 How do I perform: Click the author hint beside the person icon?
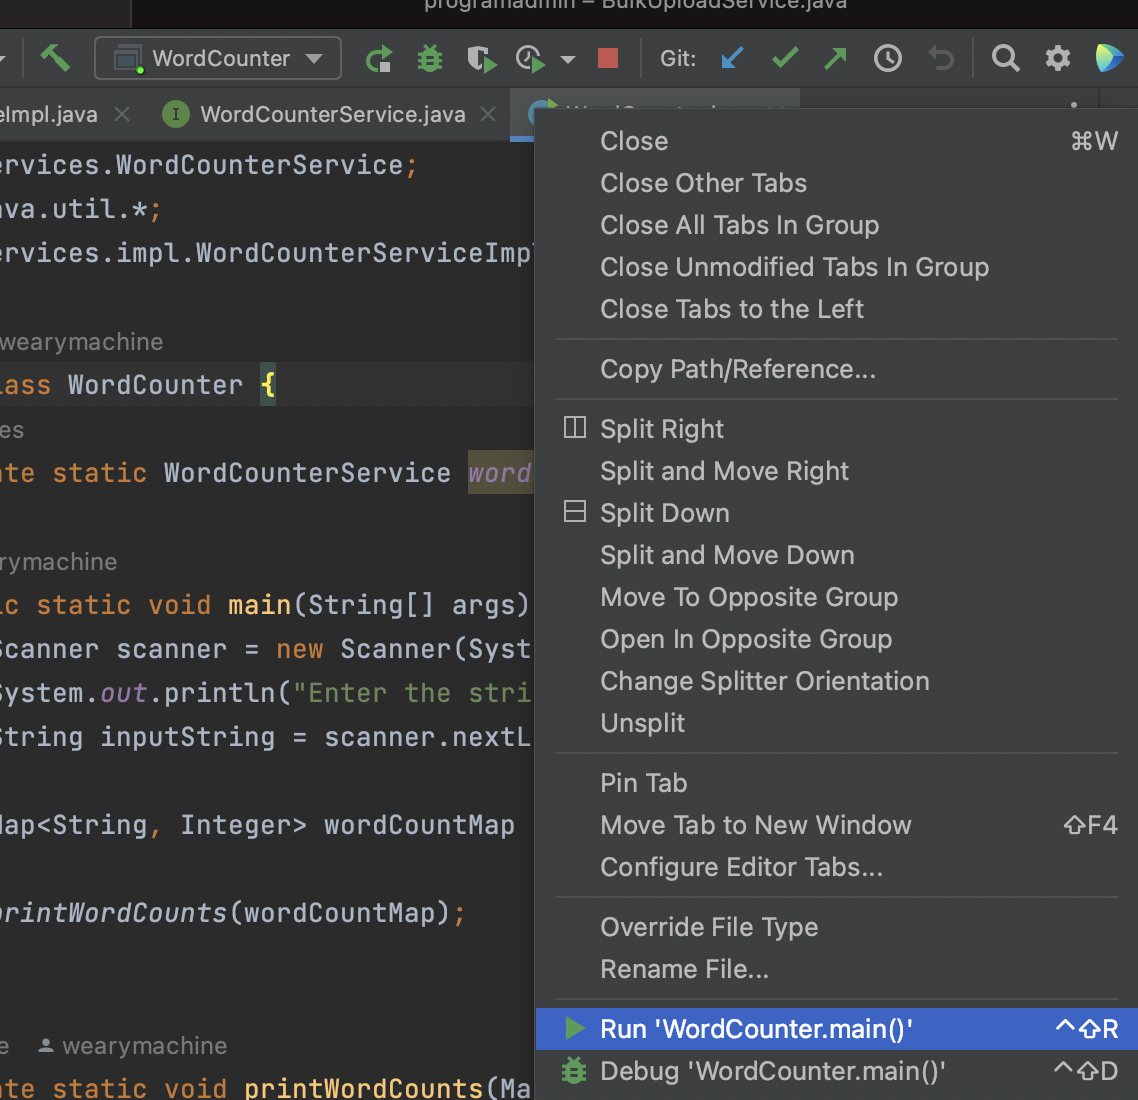tap(144, 1046)
